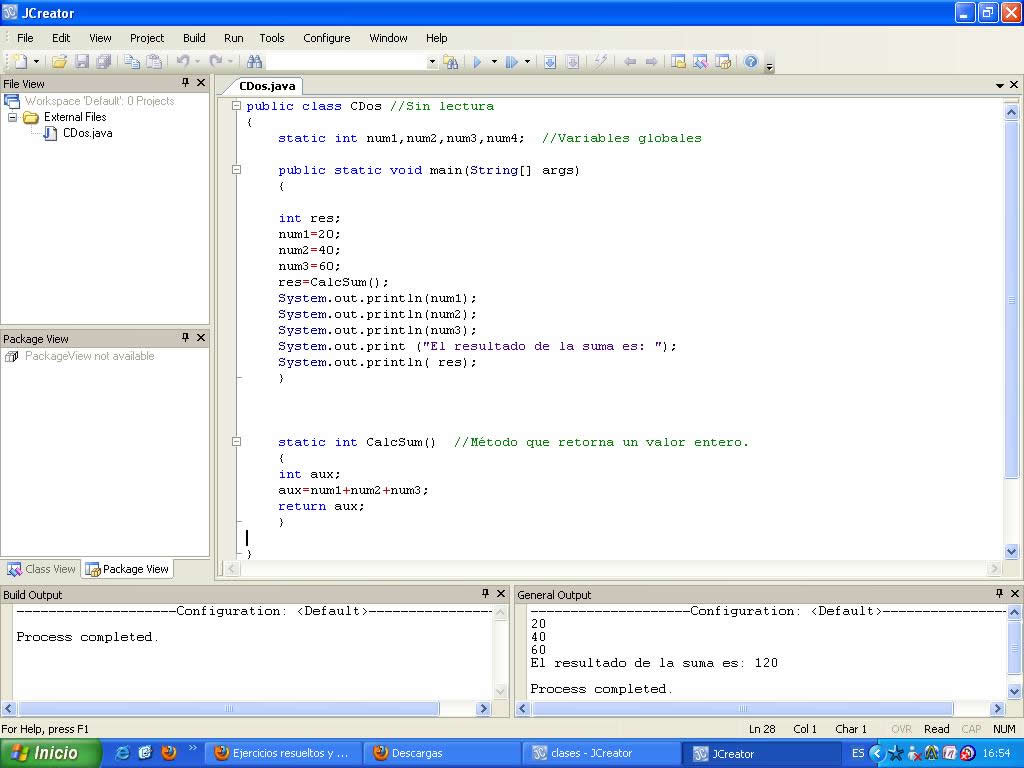This screenshot has width=1024, height=768.
Task: Click the first workspace panel toggle icon
Action: click(x=679, y=62)
